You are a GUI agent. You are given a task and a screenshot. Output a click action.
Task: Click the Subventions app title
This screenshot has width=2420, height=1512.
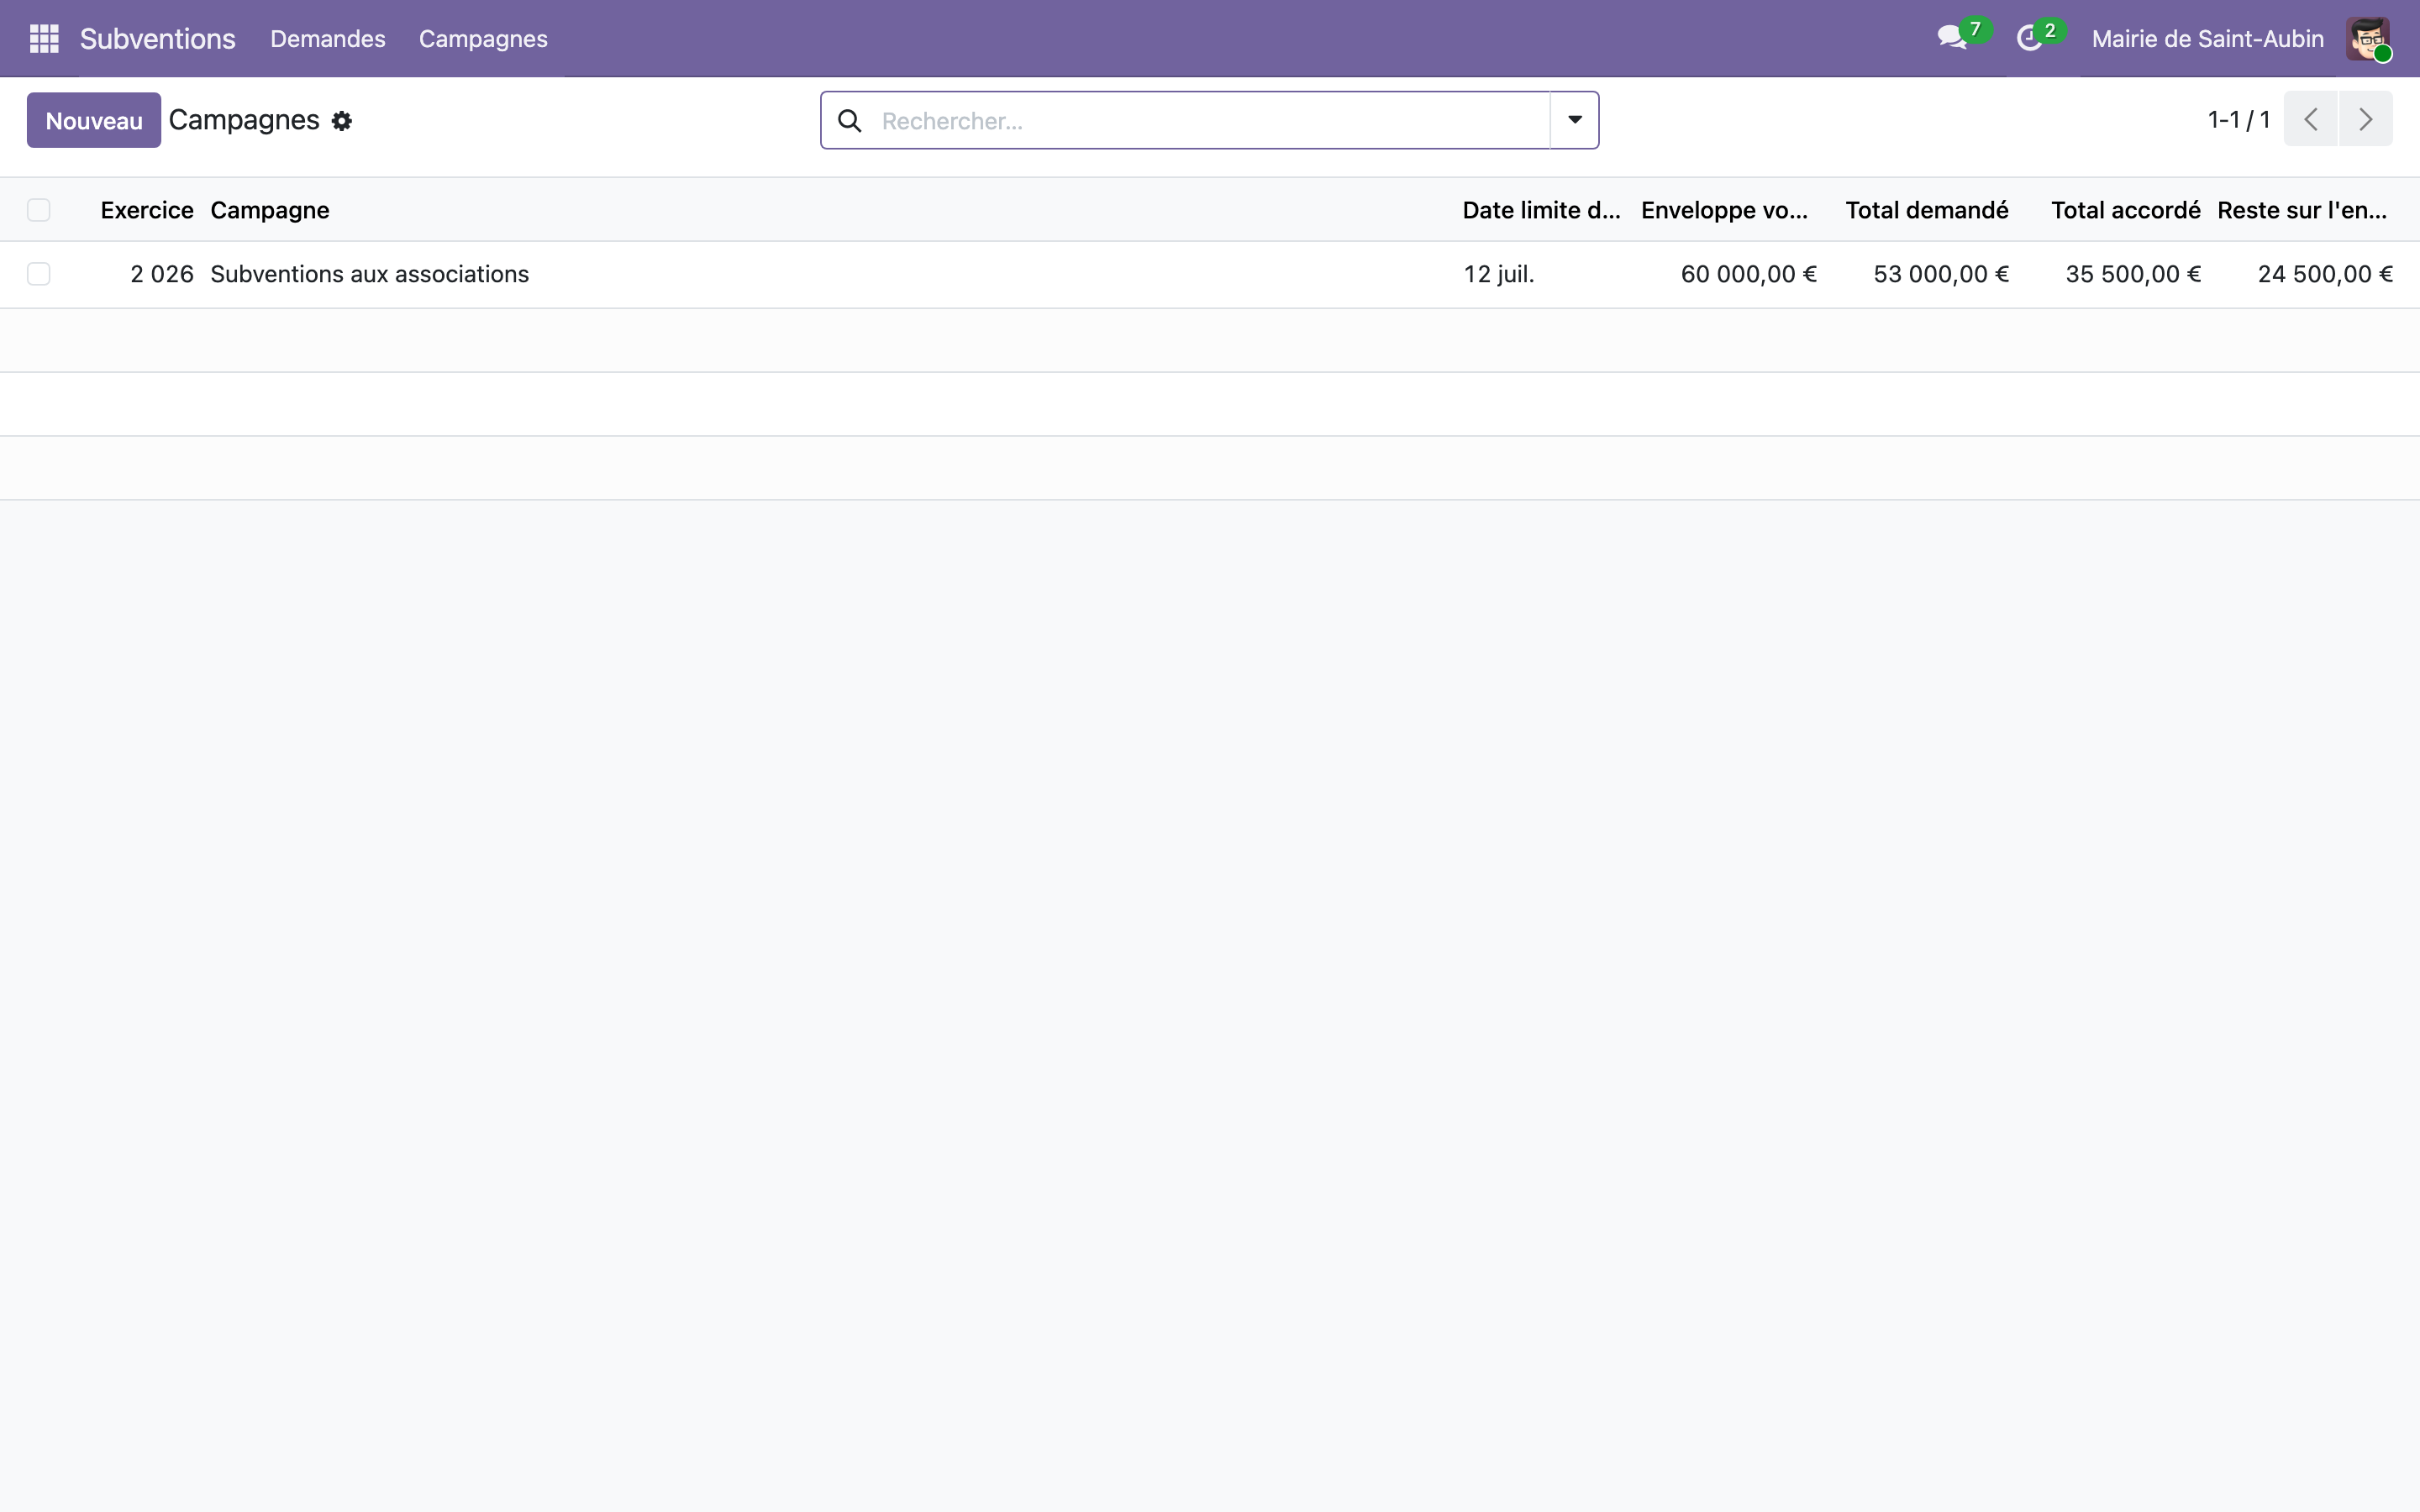pyautogui.click(x=158, y=38)
